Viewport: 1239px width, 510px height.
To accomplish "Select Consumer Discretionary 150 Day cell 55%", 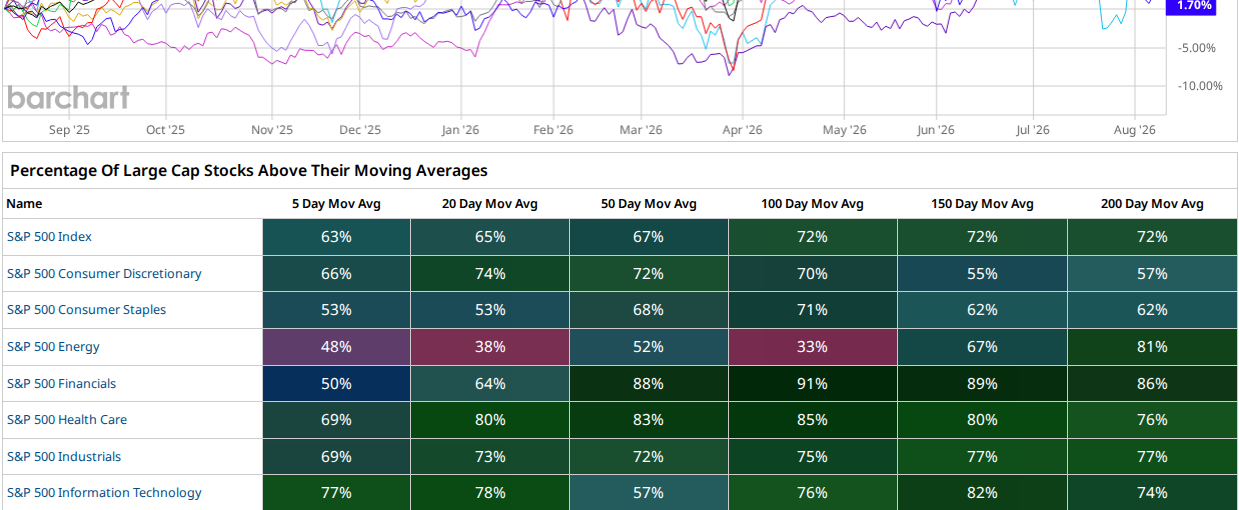I will pyautogui.click(x=982, y=273).
